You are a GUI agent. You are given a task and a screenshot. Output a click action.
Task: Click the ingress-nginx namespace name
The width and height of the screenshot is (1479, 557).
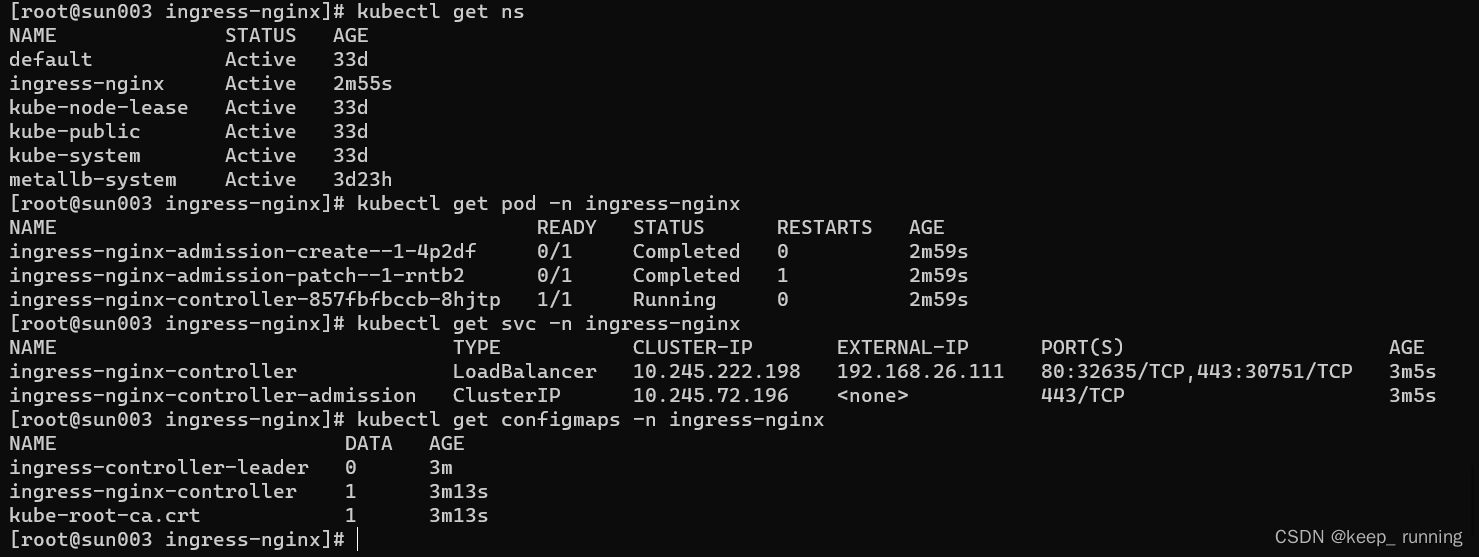(87, 84)
